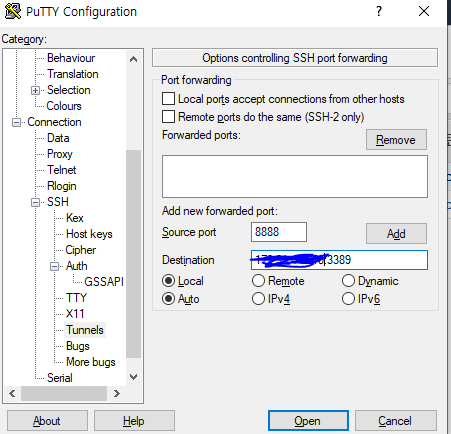Open the Cipher category

(81, 250)
